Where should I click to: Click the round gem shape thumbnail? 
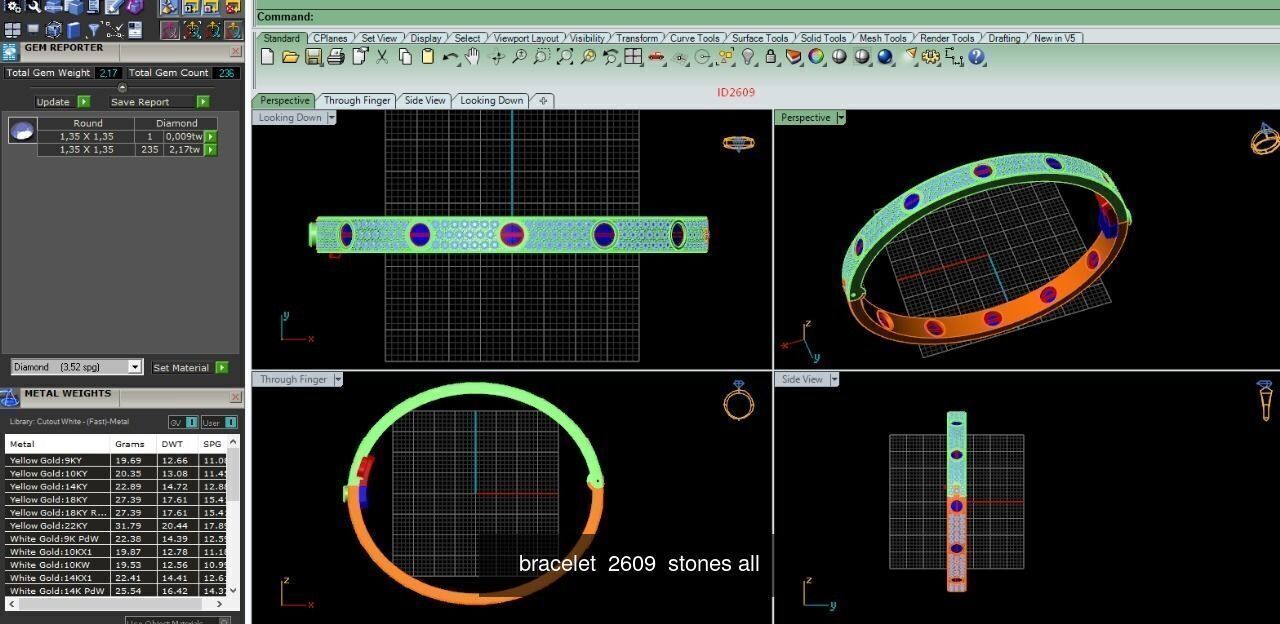(22, 130)
